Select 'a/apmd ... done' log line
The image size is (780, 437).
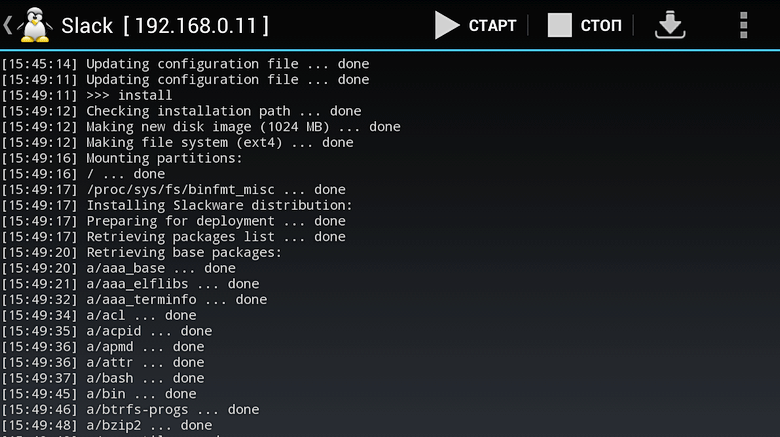pos(102,346)
